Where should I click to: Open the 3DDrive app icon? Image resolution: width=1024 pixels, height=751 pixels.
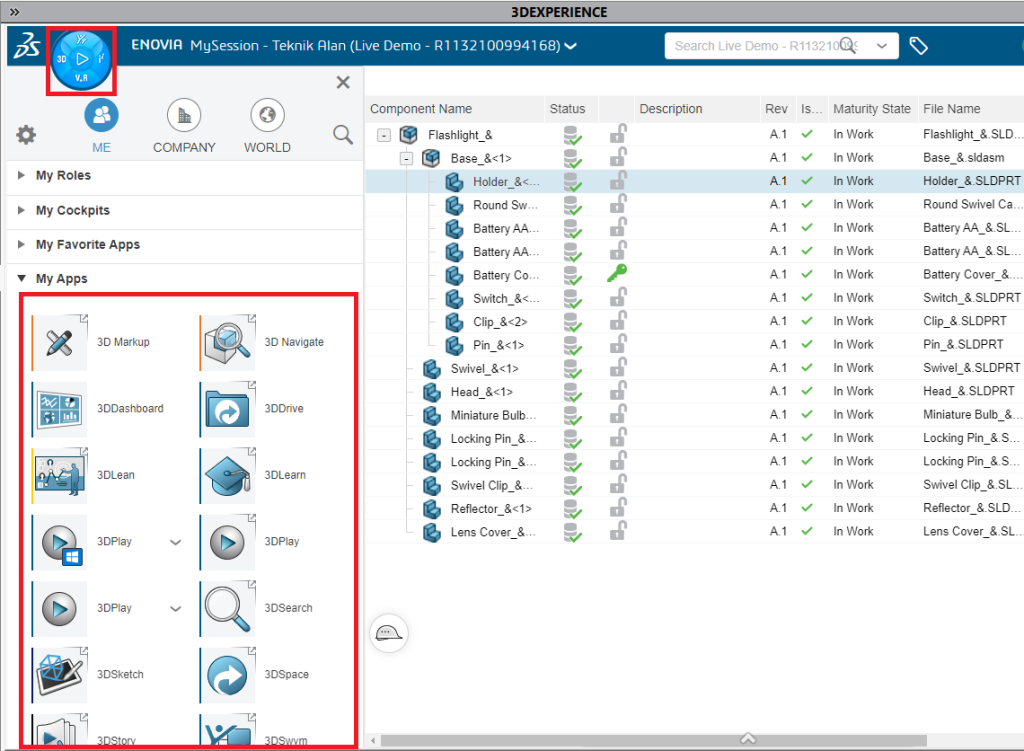click(228, 409)
